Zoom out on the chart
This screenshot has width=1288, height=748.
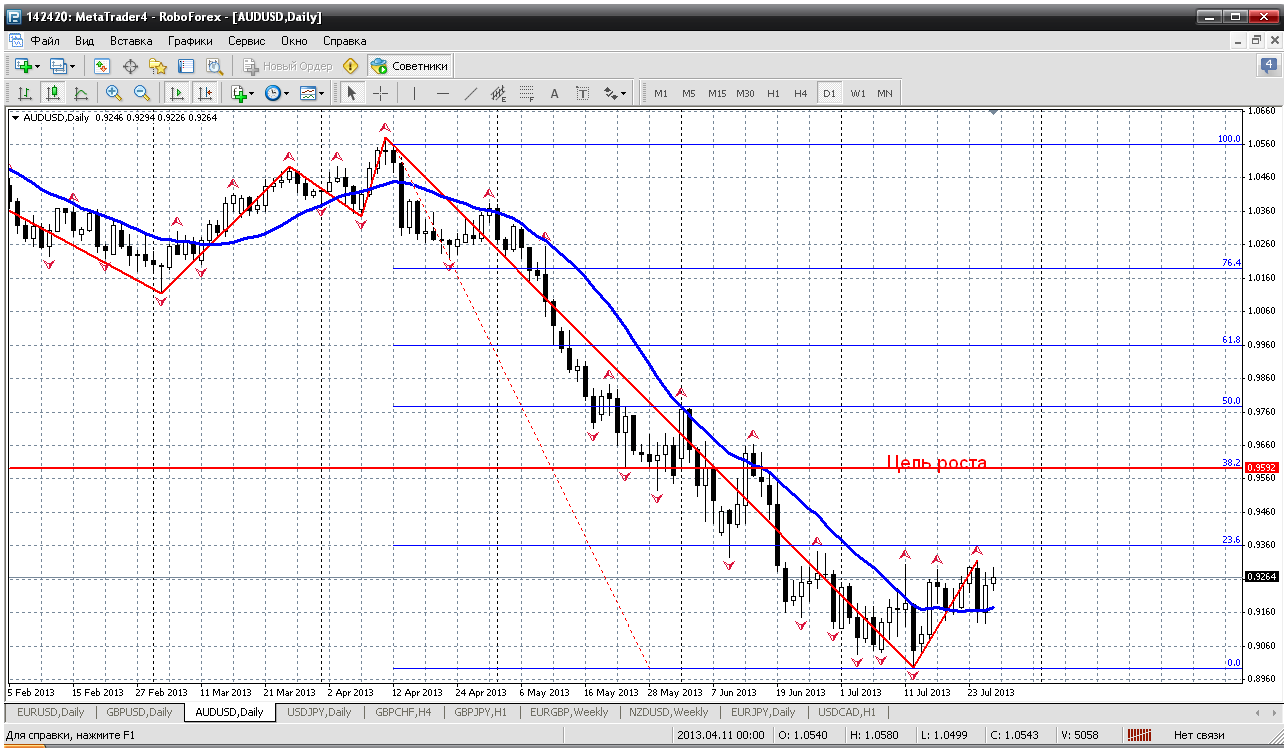click(141, 93)
